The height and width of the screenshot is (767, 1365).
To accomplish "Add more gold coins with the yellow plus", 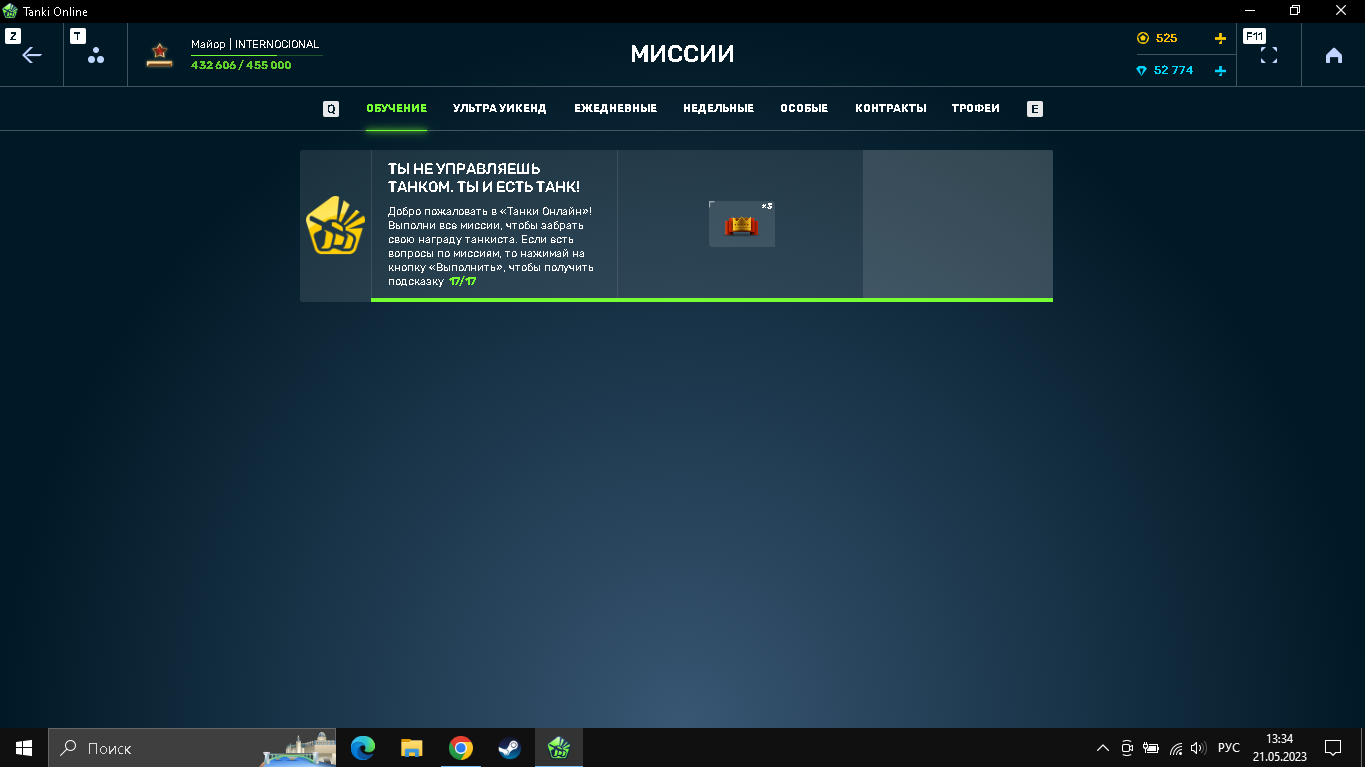I will 1220,38.
